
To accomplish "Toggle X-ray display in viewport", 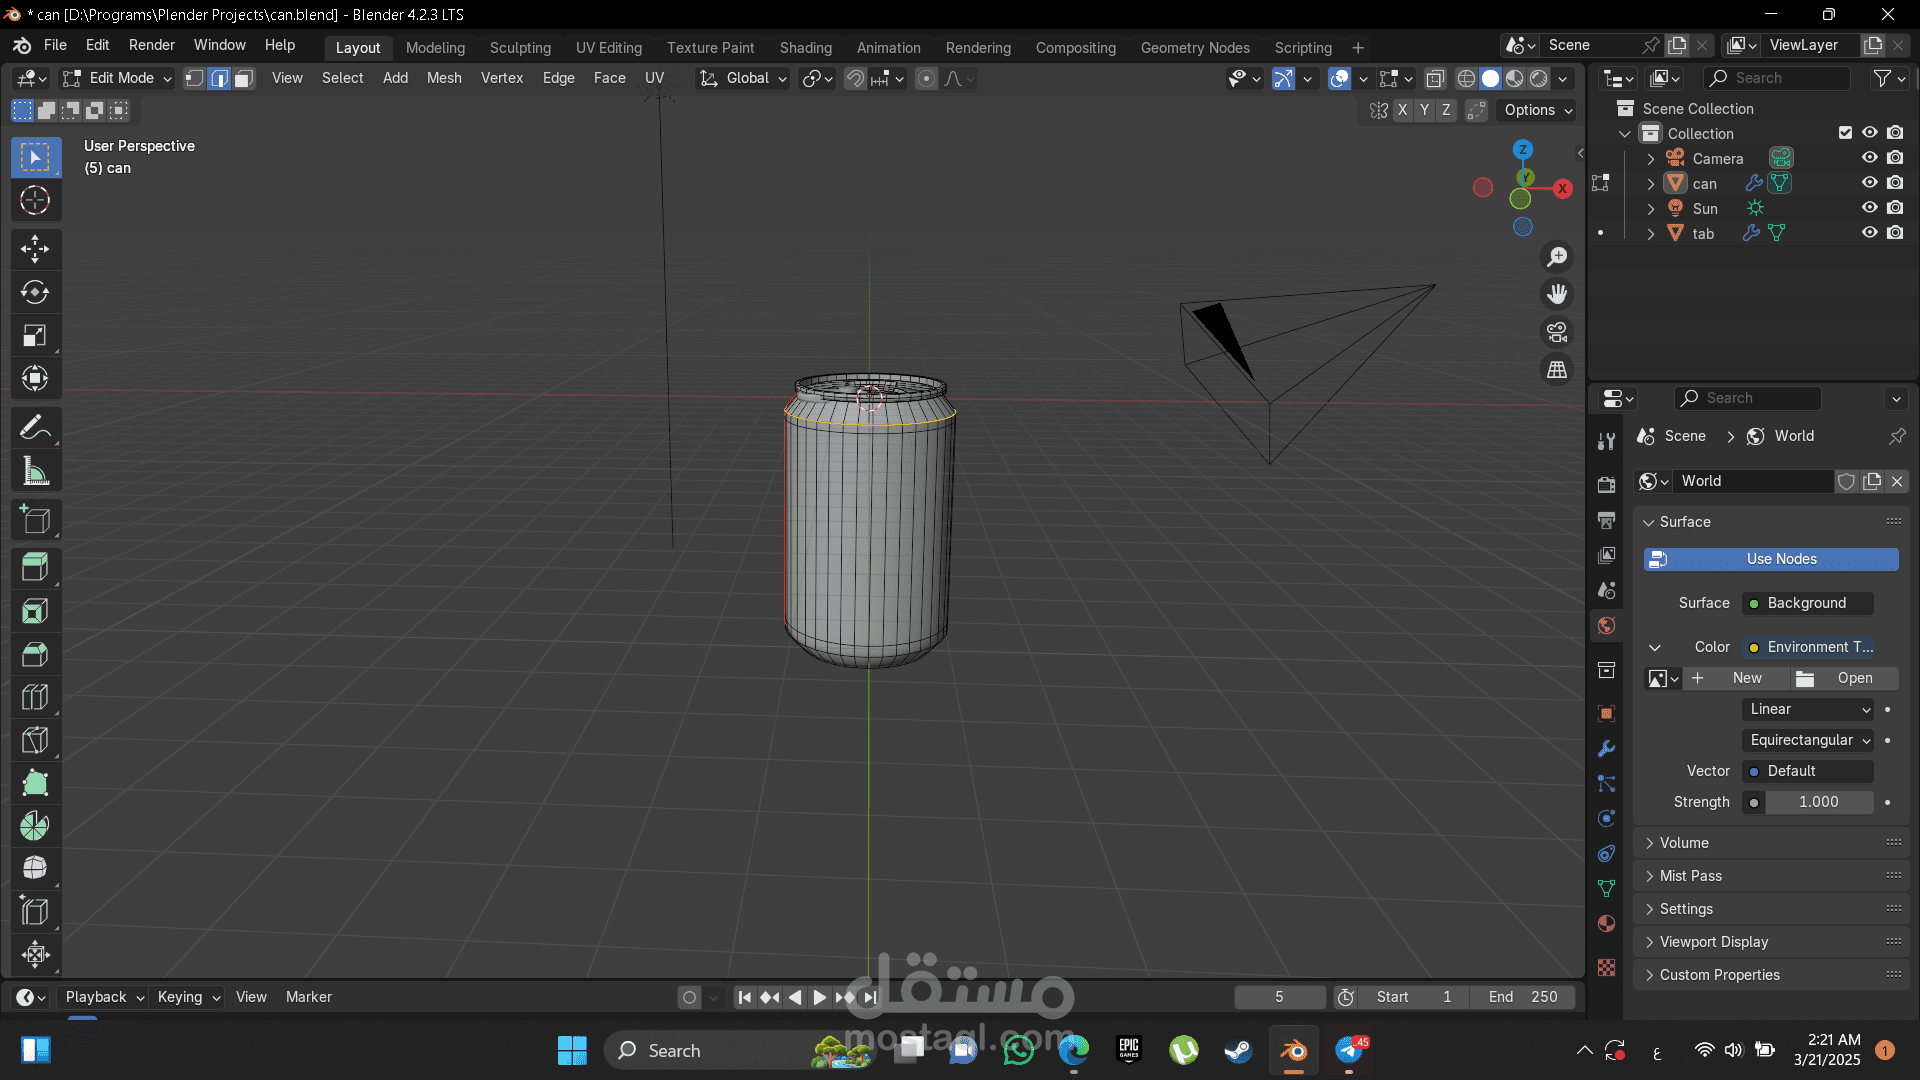I will 1435,78.
